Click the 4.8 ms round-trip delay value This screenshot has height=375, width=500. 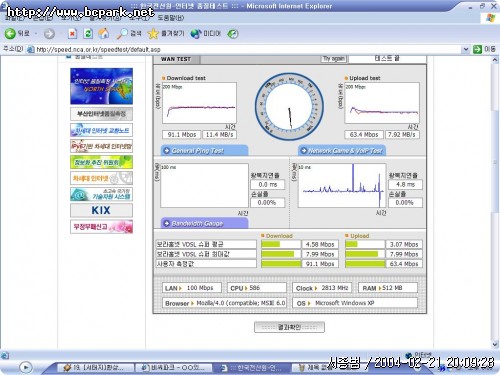coord(405,184)
